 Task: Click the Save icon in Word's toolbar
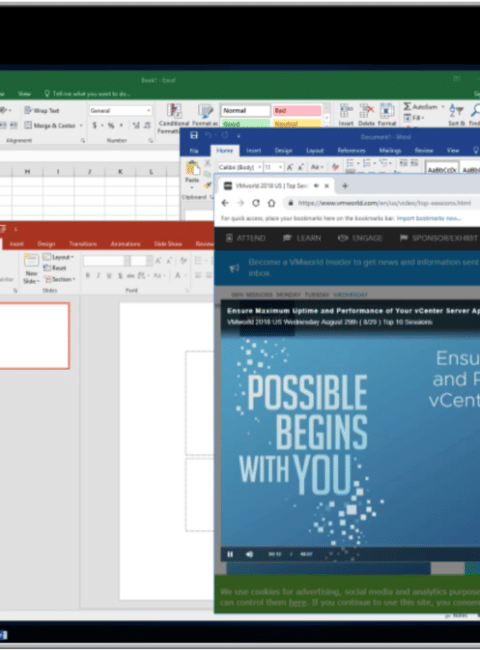[194, 135]
